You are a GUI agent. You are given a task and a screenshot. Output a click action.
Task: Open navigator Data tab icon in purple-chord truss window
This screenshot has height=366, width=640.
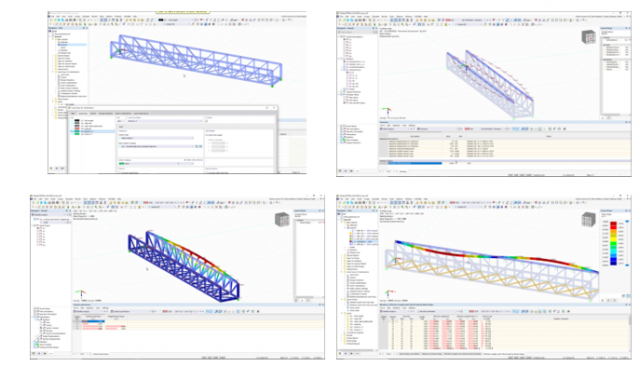340,171
